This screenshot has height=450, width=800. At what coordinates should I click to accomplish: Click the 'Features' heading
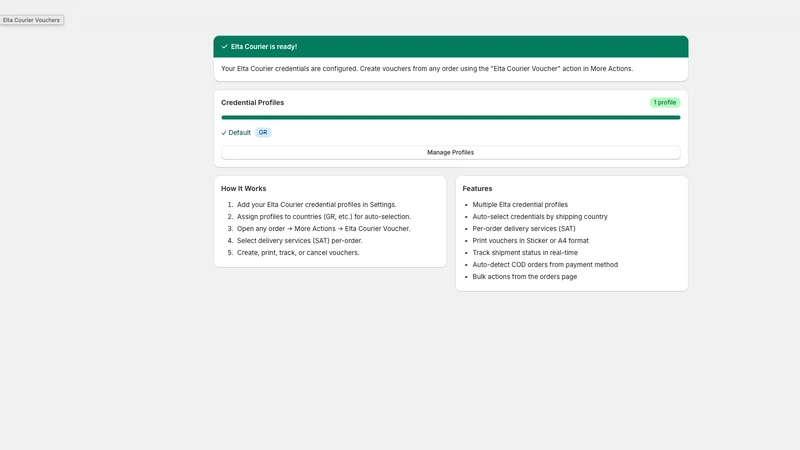(477, 189)
